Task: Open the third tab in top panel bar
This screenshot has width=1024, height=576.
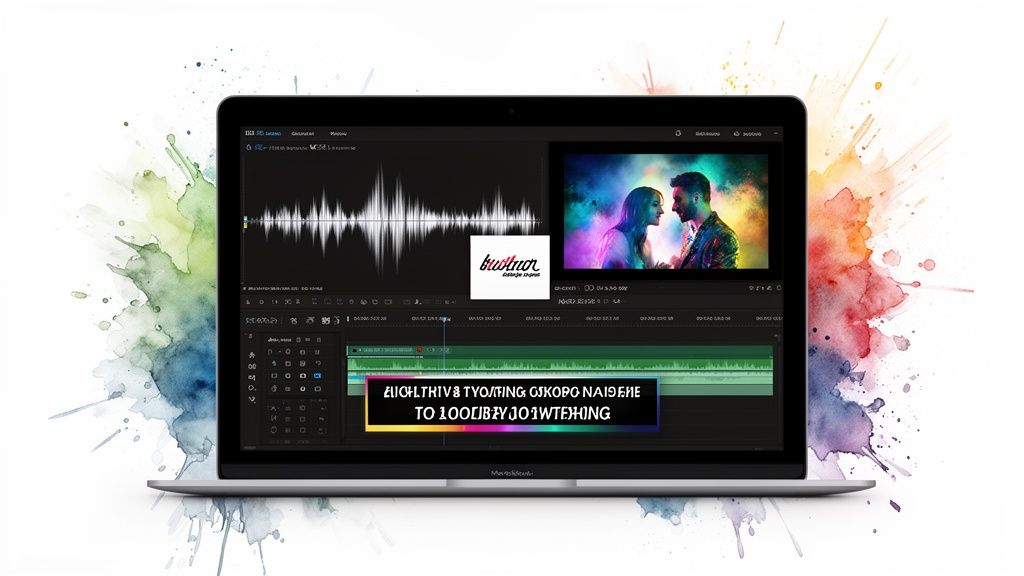Action: click(339, 132)
